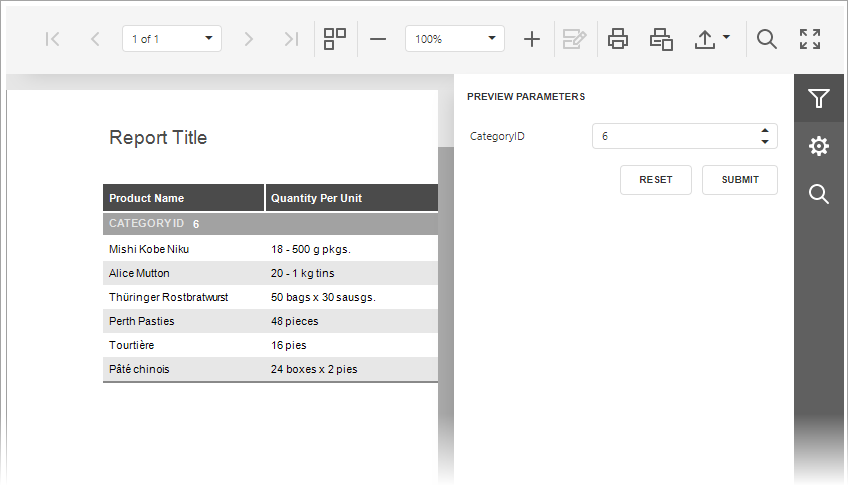848x486 pixels.
Task: Switch to the Preview Parameters filter tab
Action: (819, 98)
